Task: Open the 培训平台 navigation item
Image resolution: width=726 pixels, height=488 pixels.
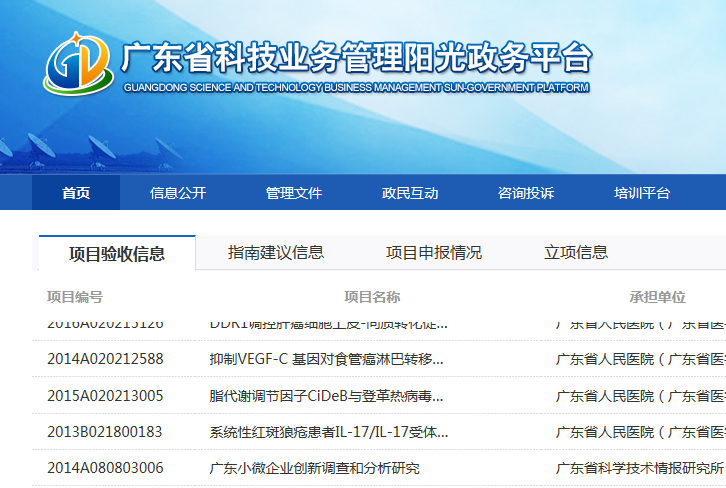Action: point(642,193)
